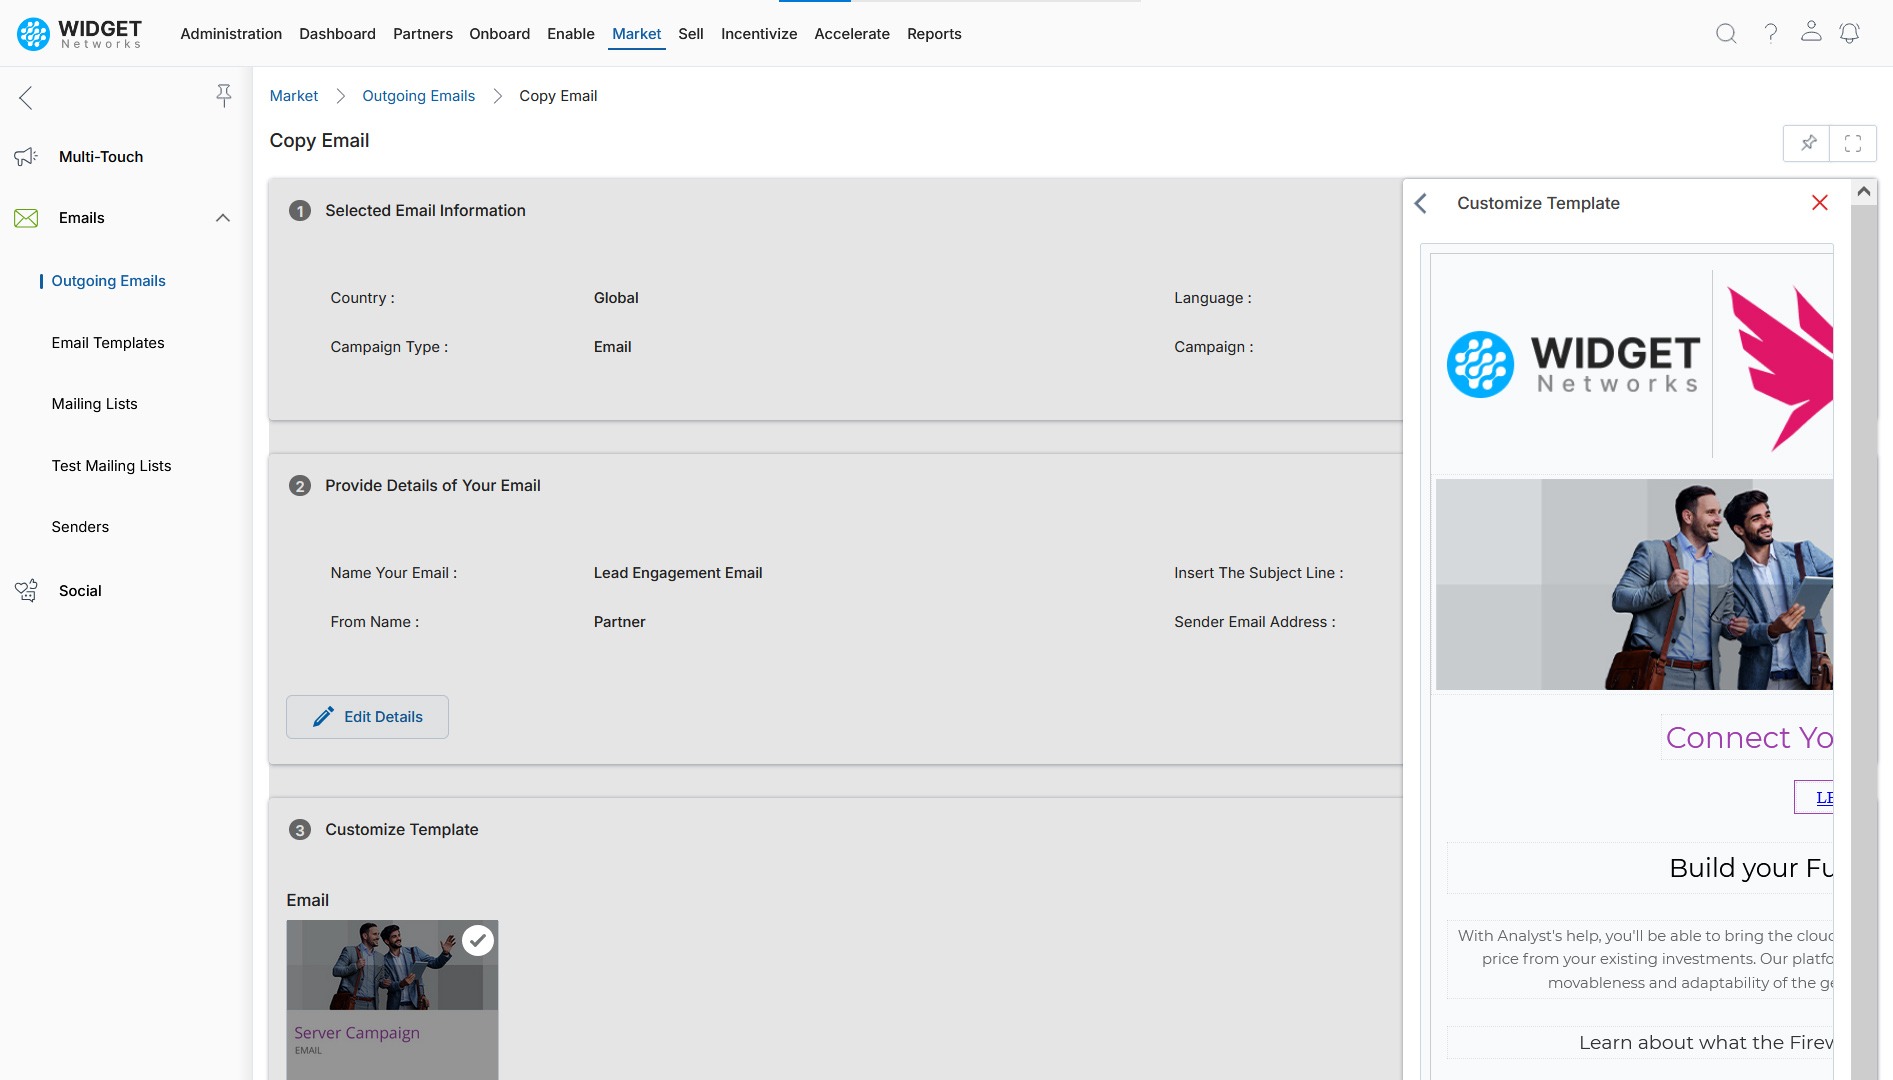
Task: Switch to the Incentivize menu
Action: point(758,34)
